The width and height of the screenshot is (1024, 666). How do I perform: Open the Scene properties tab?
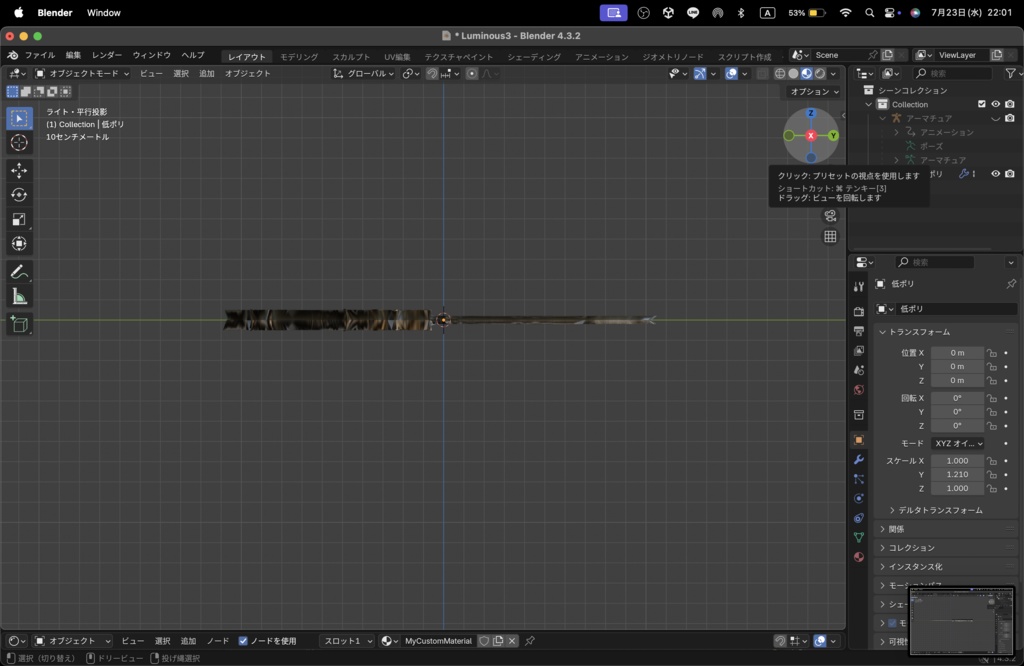(x=859, y=370)
